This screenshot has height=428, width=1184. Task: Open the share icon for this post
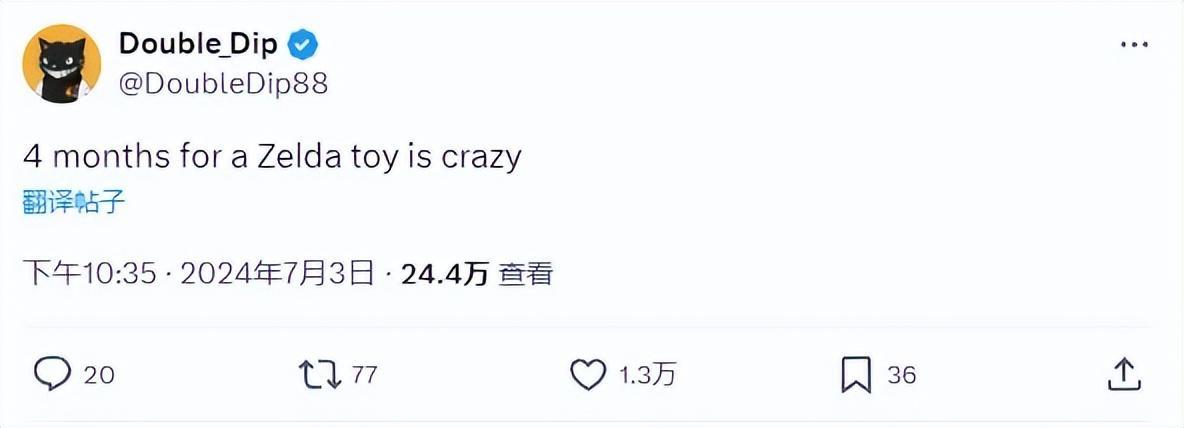click(1125, 374)
